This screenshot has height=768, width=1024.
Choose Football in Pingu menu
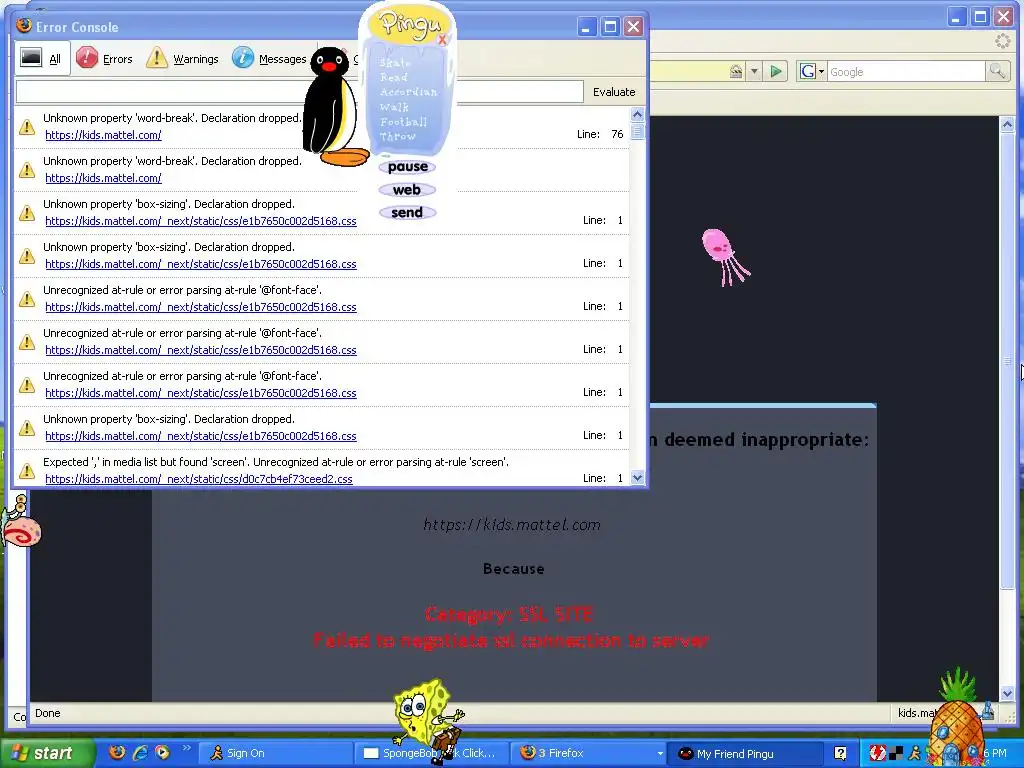click(x=404, y=122)
